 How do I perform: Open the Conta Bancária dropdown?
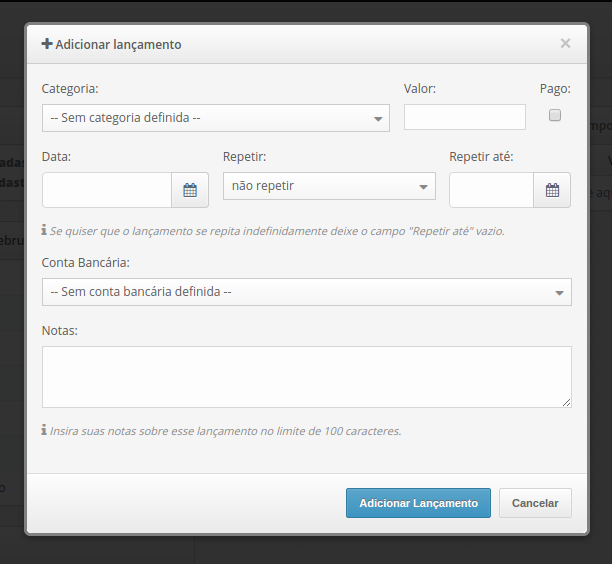point(307,292)
